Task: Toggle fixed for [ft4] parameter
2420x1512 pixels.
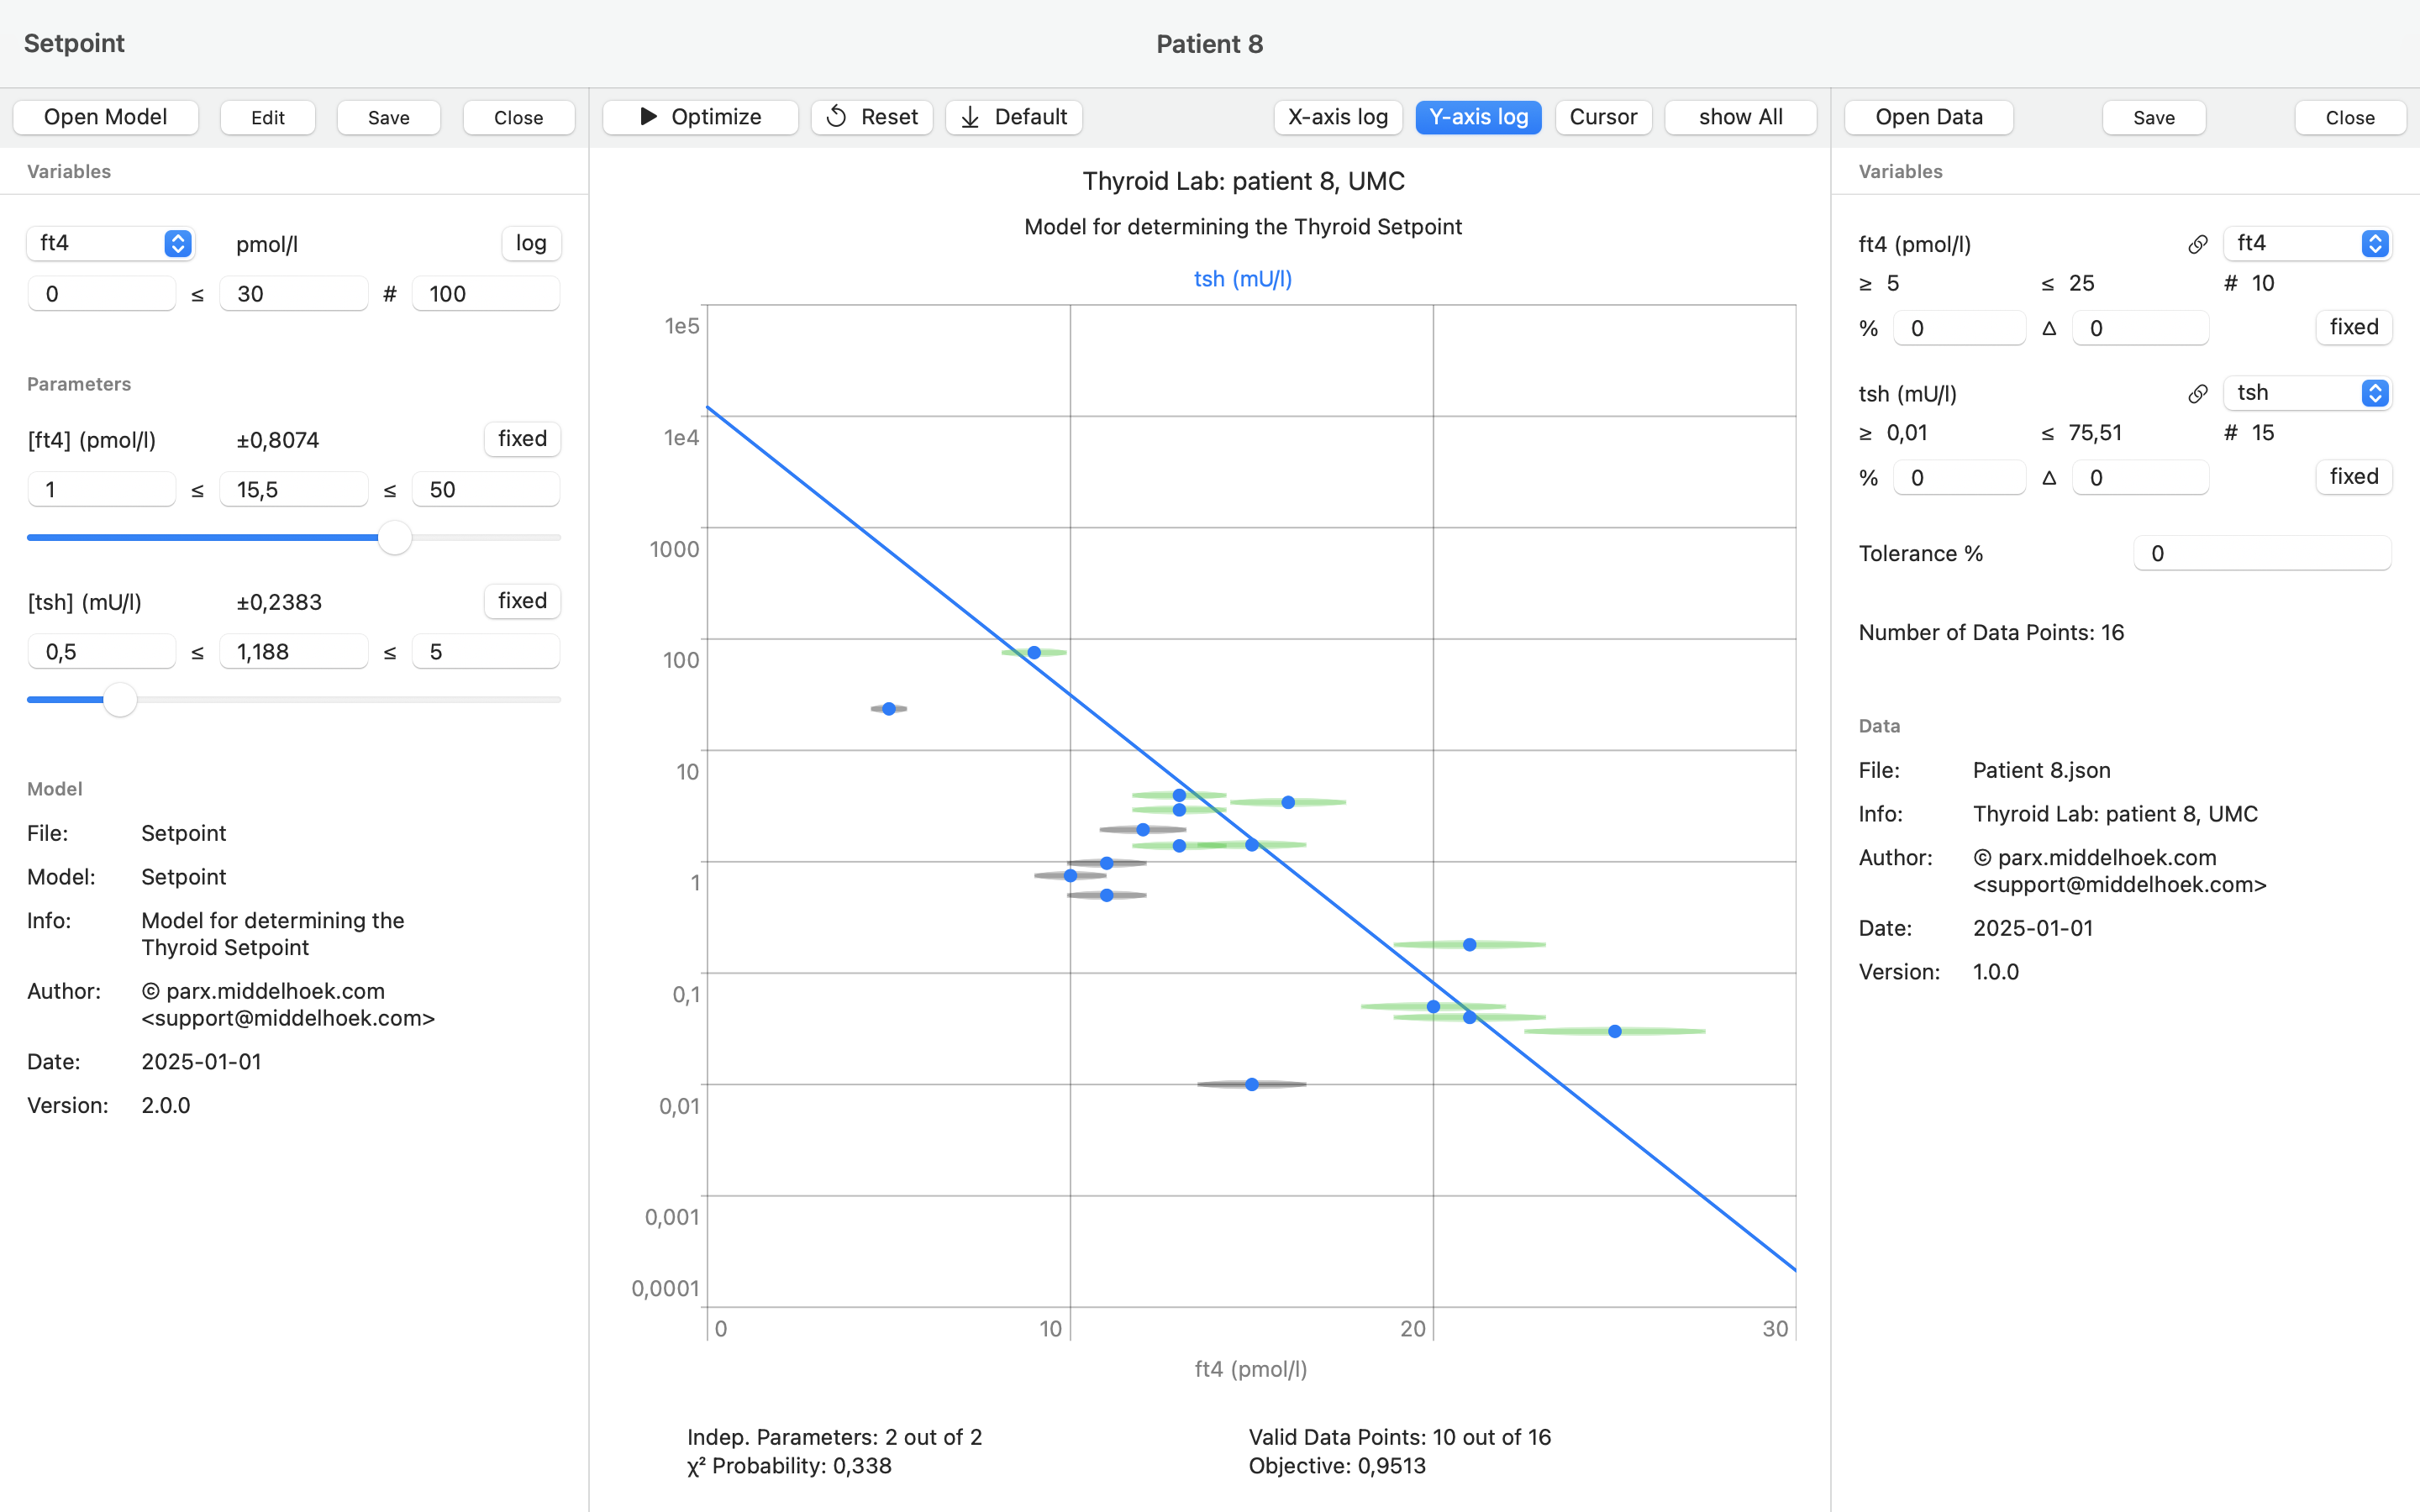Action: (522, 439)
